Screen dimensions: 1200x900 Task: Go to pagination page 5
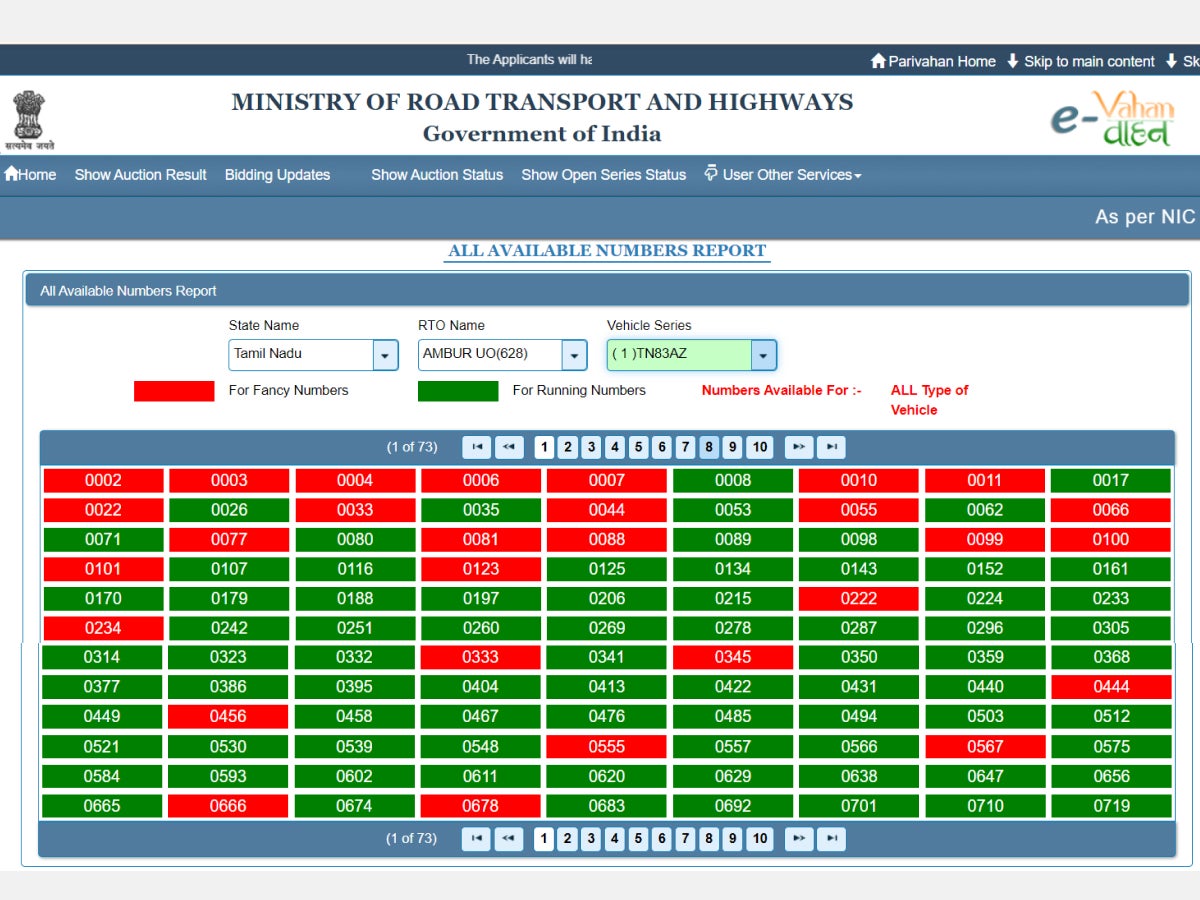638,447
